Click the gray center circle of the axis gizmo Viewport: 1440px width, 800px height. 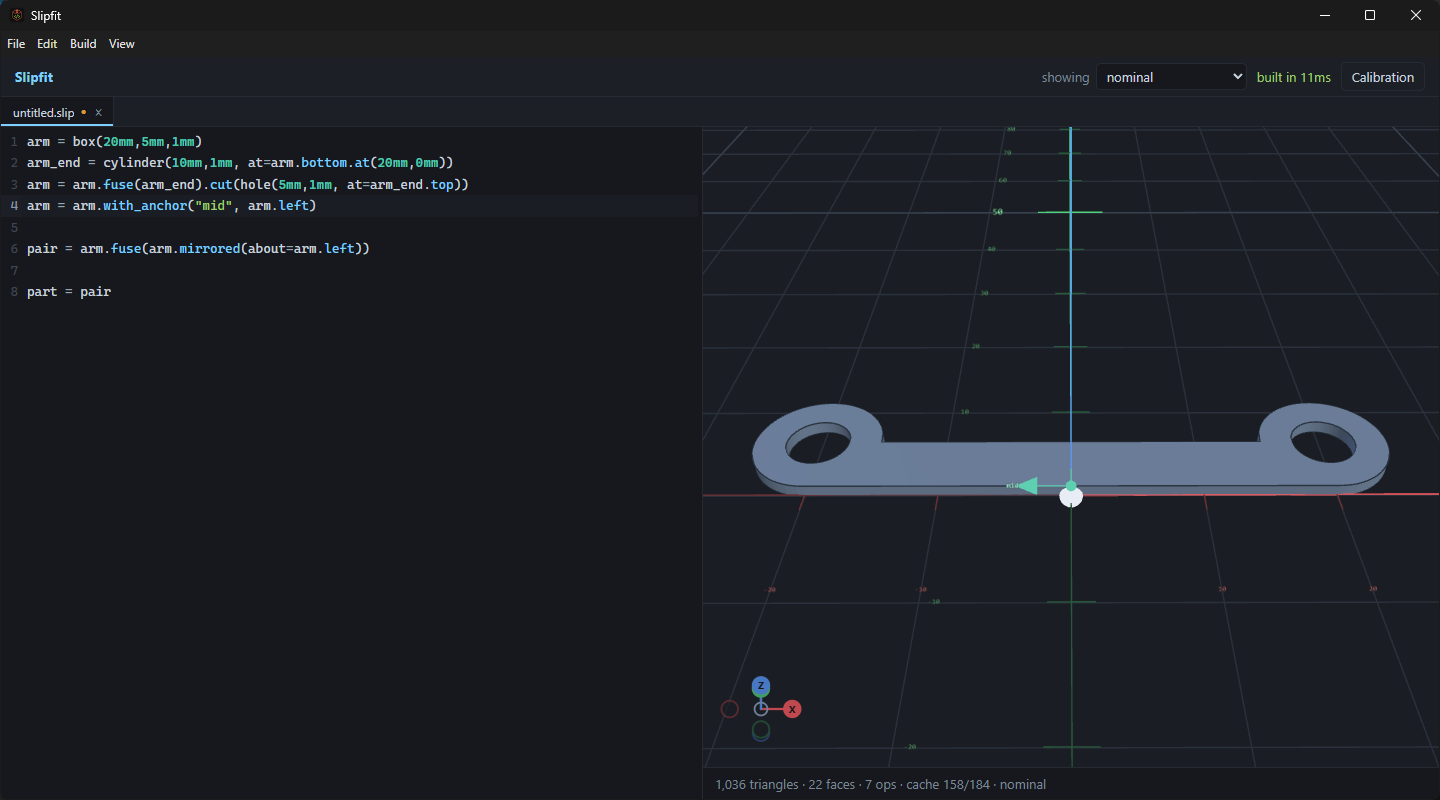click(x=761, y=709)
